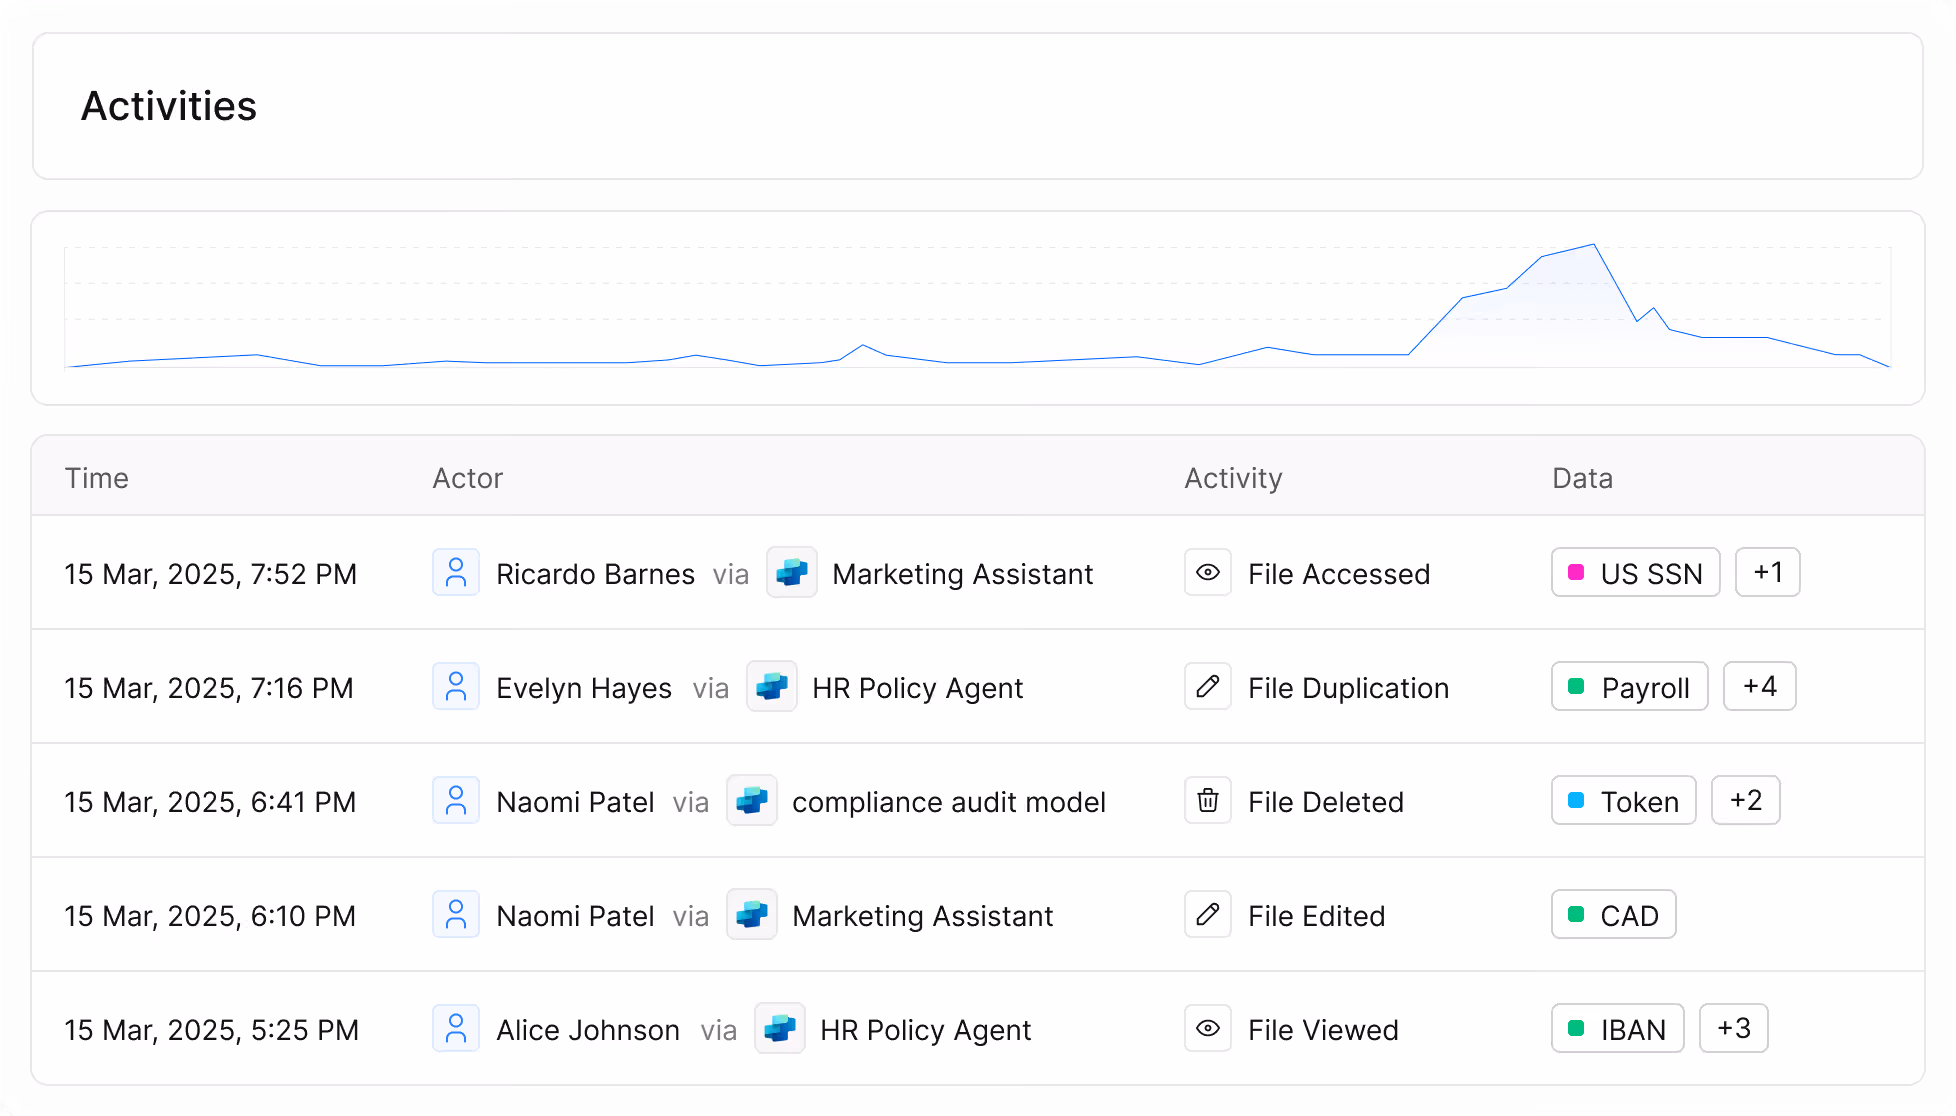The image size is (1956, 1116).
Task: Open the Payroll data tag
Action: point(1630,687)
